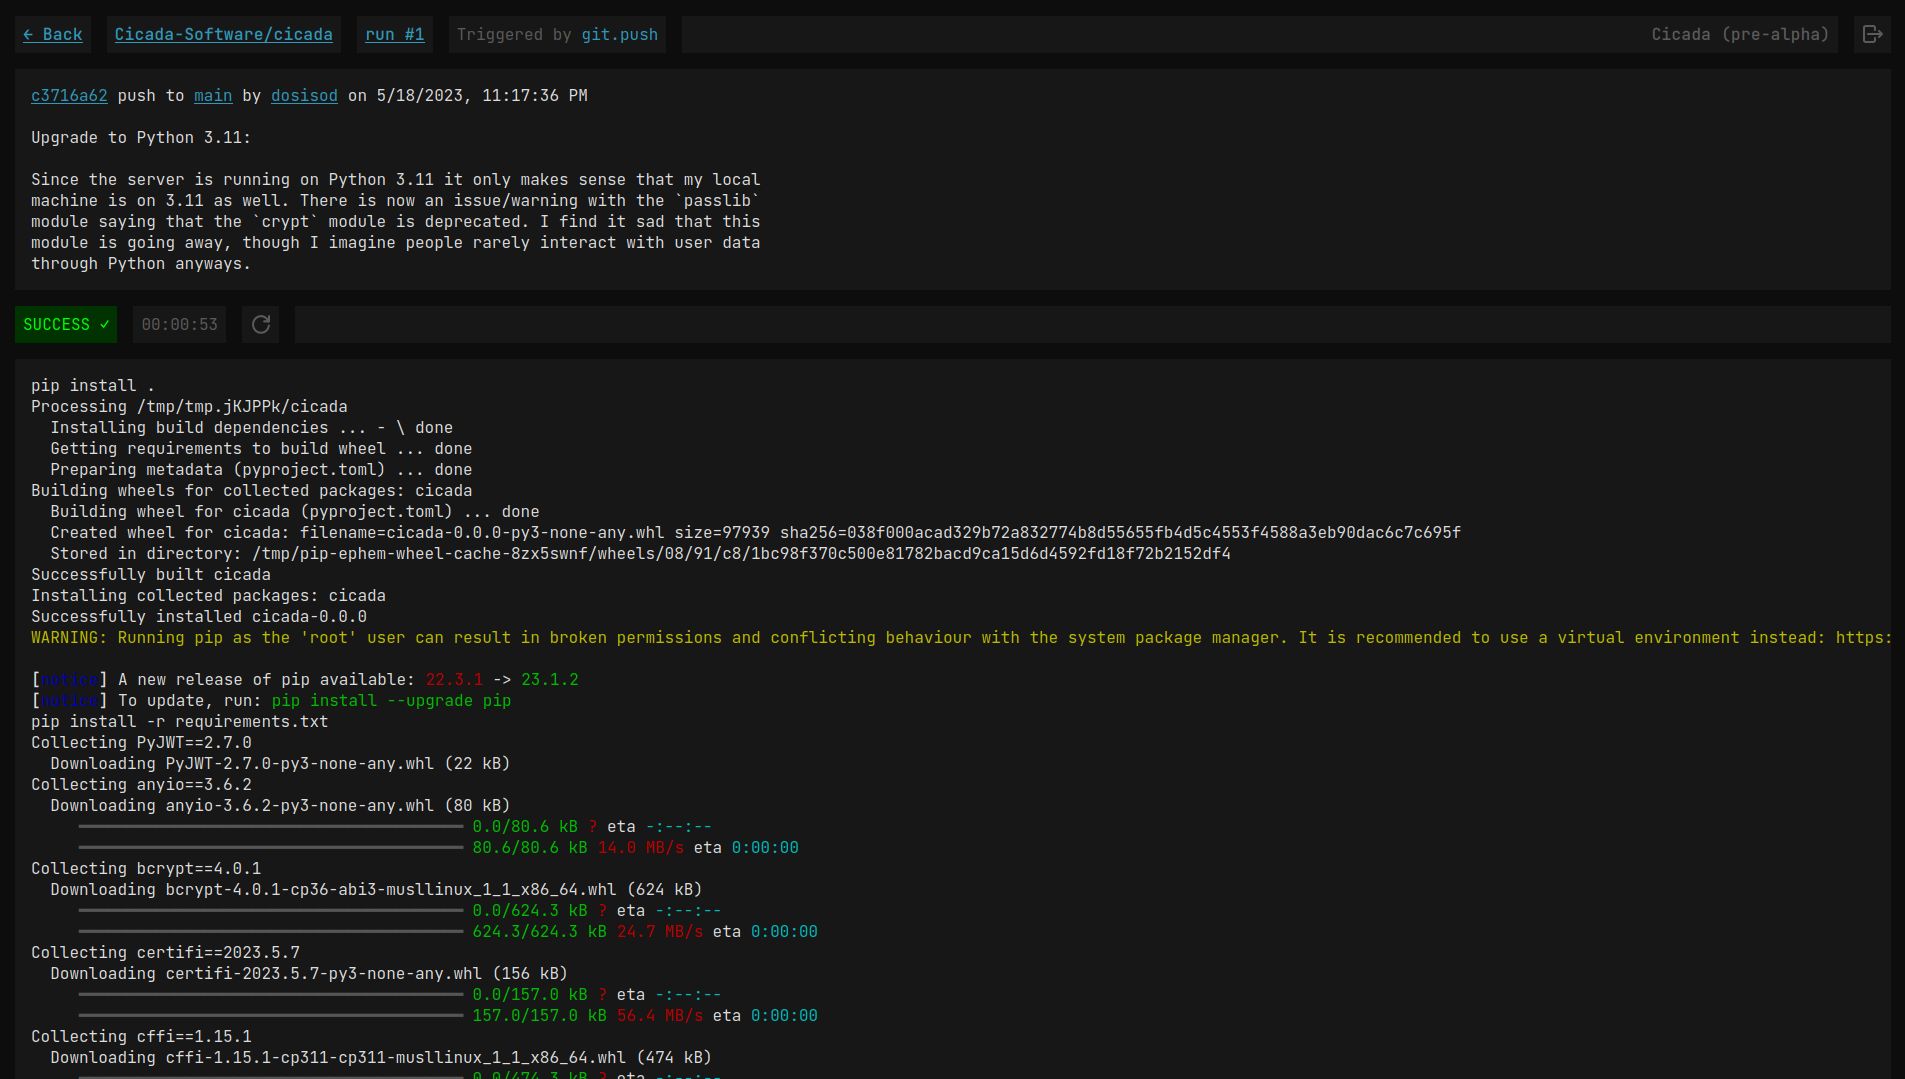Click the 80.6/80.6 kB anyio progress bar
The height and width of the screenshot is (1079, 1905).
pyautogui.click(x=271, y=848)
